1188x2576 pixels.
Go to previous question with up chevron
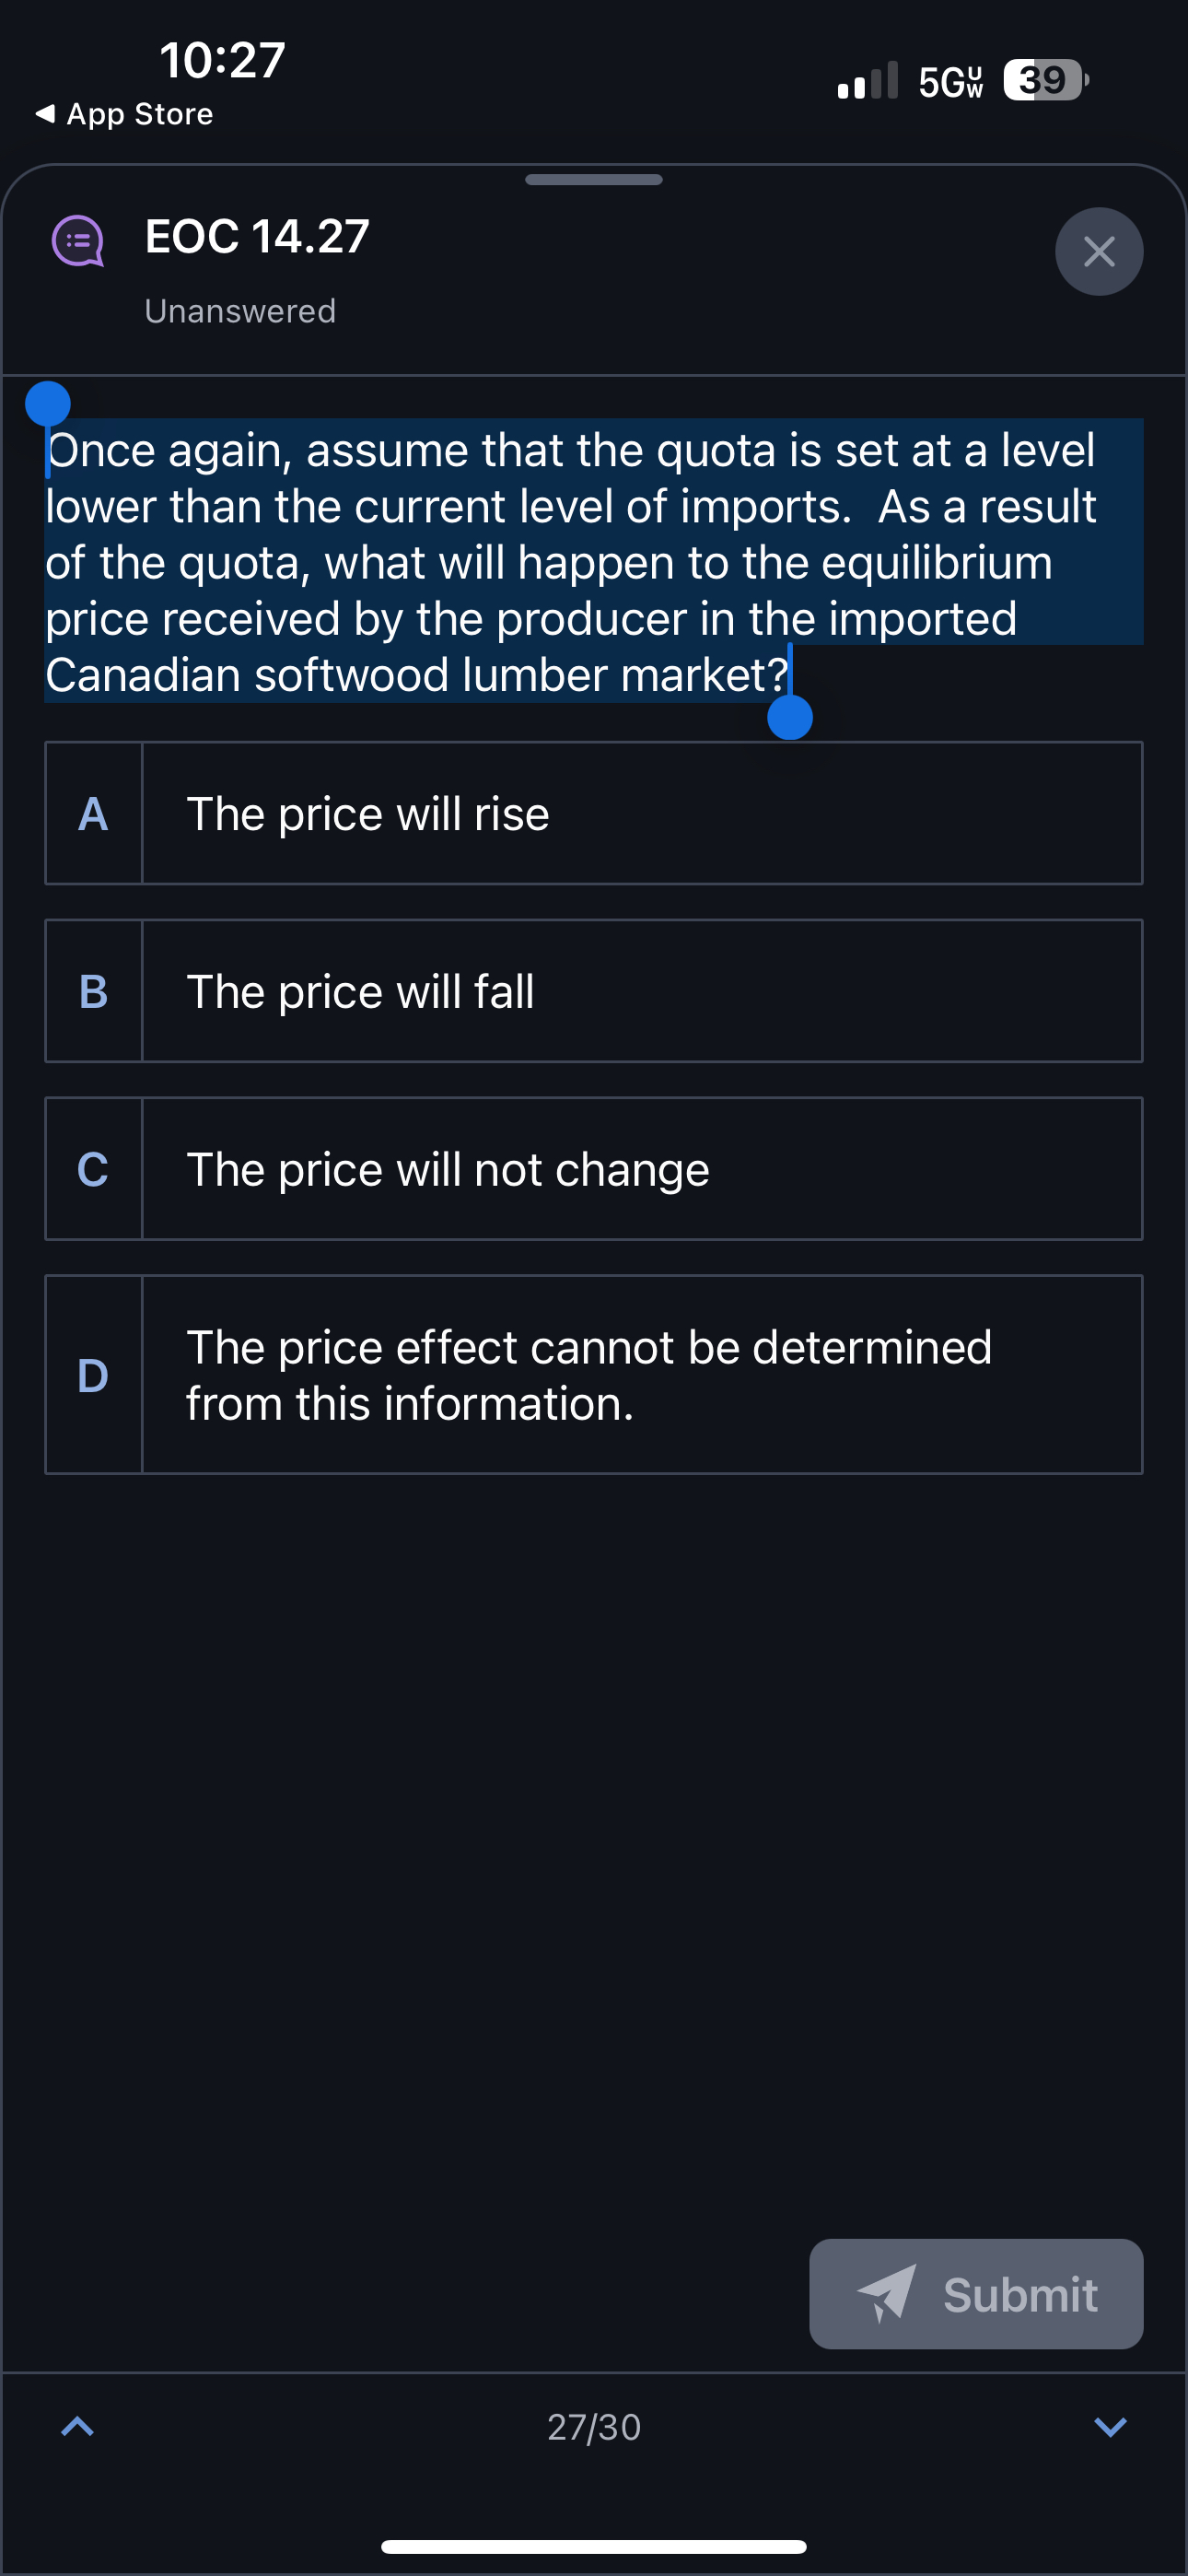[78, 2426]
